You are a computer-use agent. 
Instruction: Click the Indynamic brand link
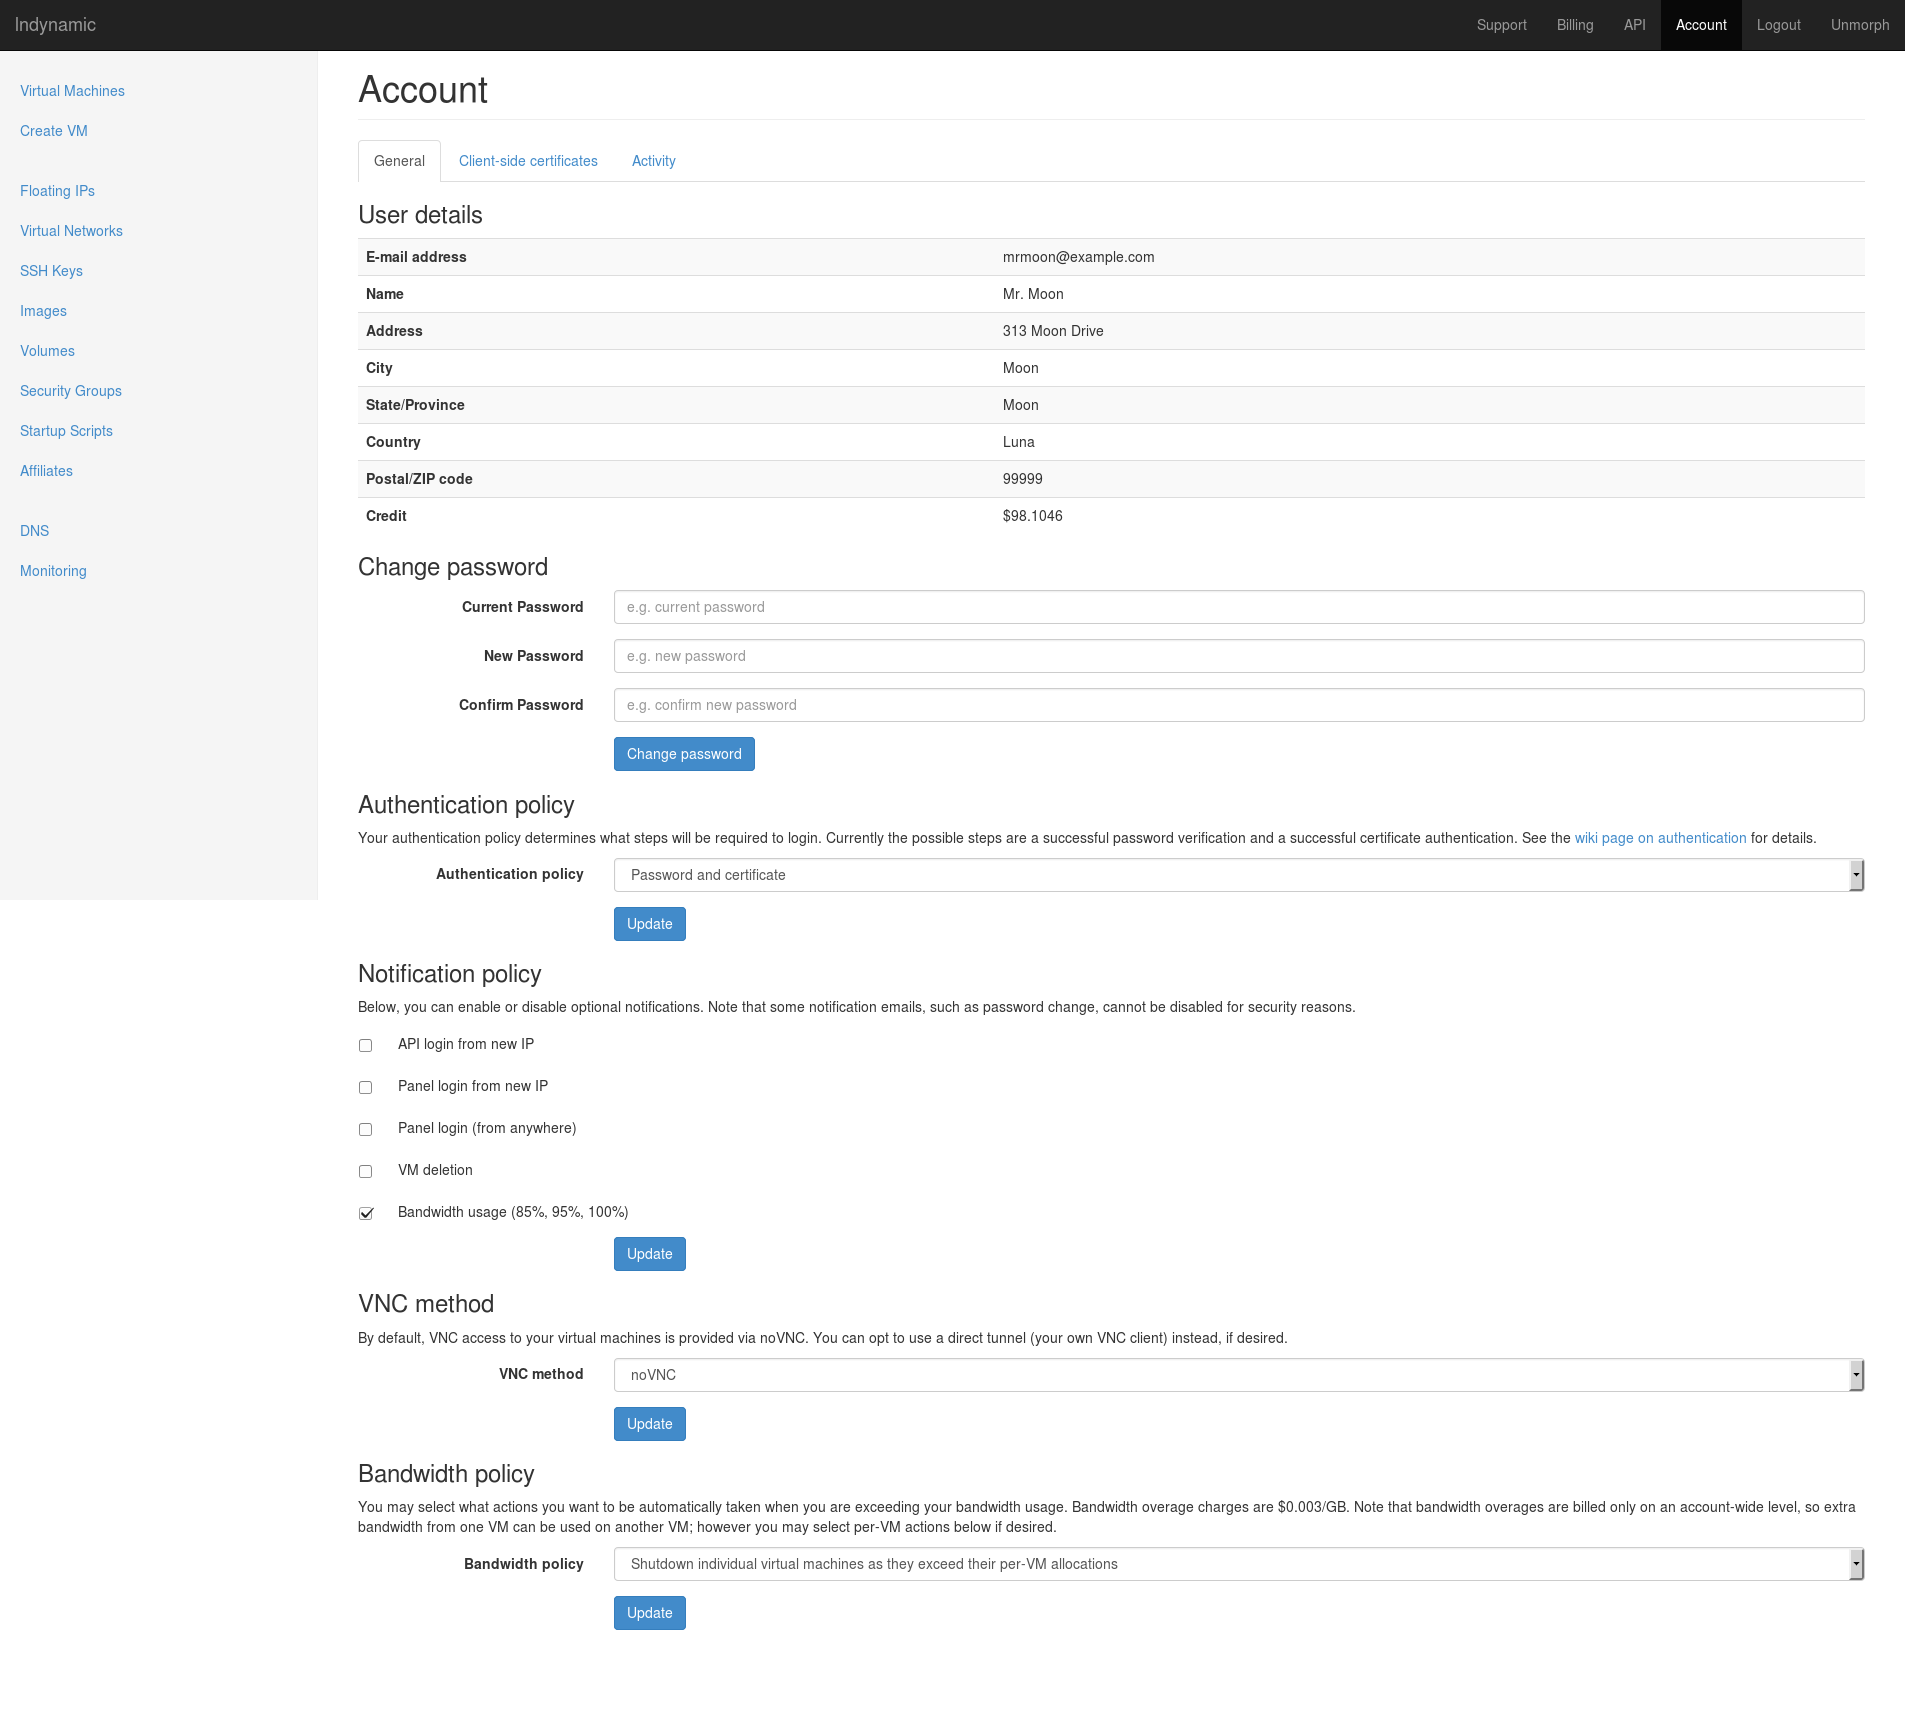[x=55, y=25]
